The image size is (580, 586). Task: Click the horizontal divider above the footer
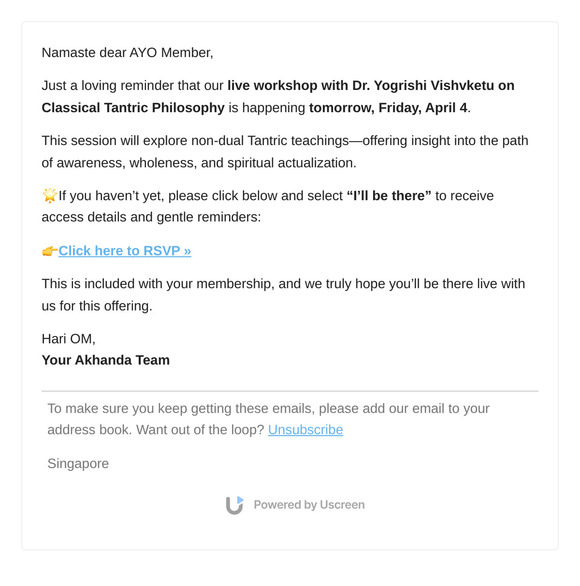click(x=290, y=391)
